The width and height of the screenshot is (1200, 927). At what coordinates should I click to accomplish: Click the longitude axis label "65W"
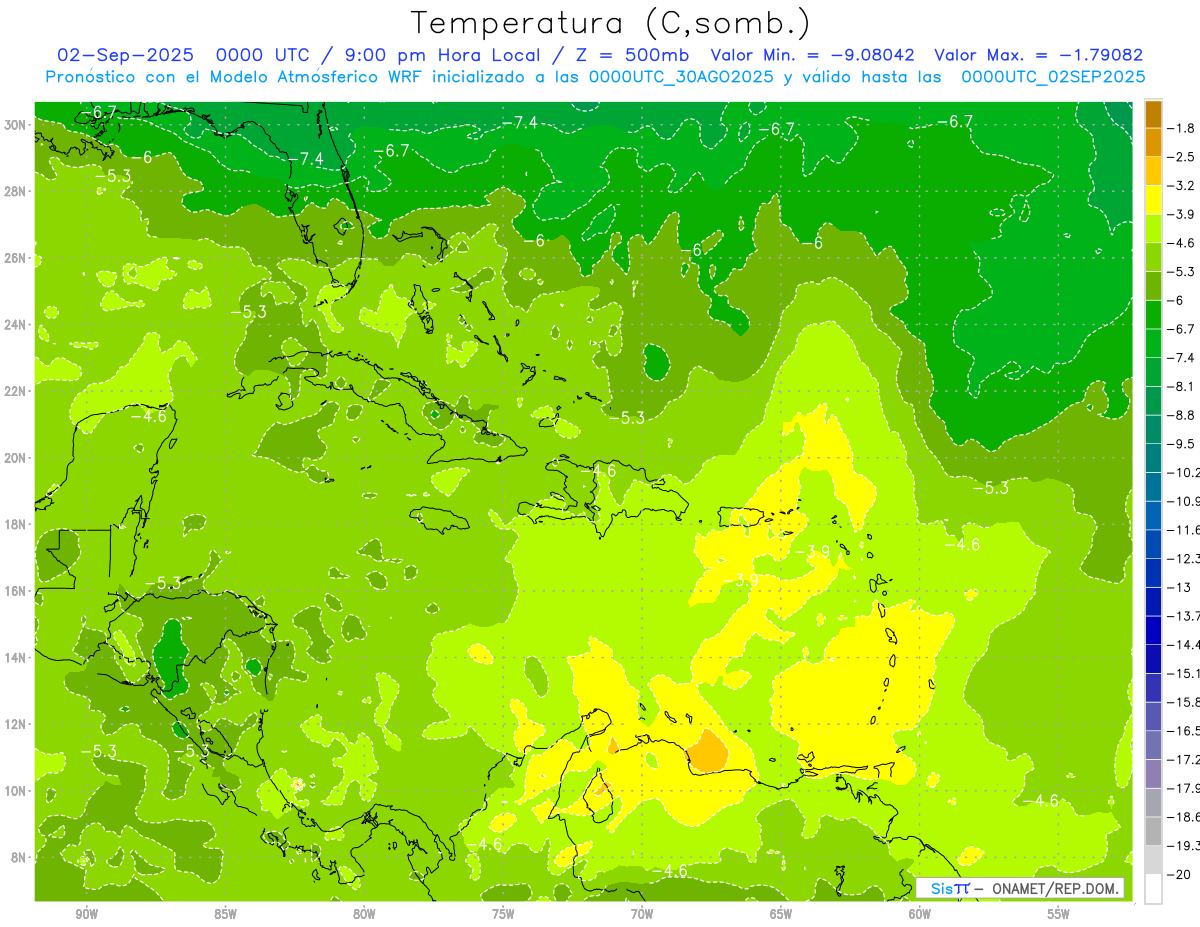(781, 914)
